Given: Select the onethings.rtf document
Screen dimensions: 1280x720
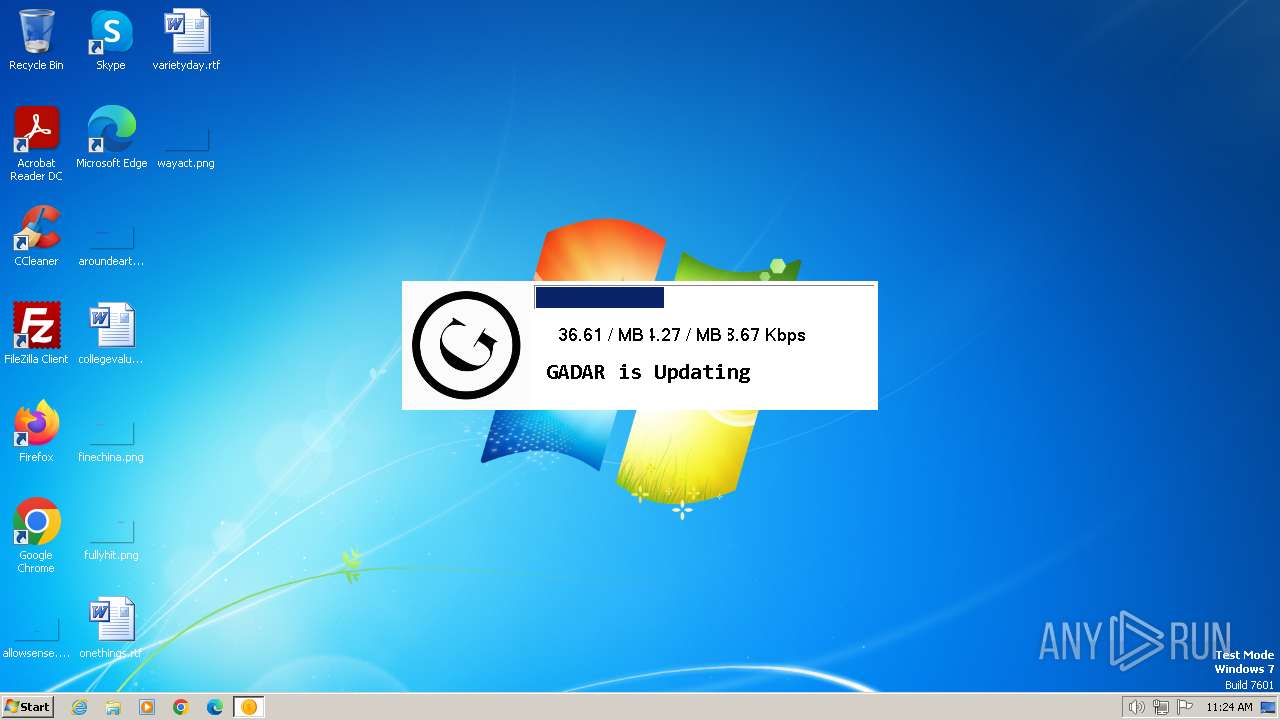Looking at the screenshot, I should coord(111,628).
